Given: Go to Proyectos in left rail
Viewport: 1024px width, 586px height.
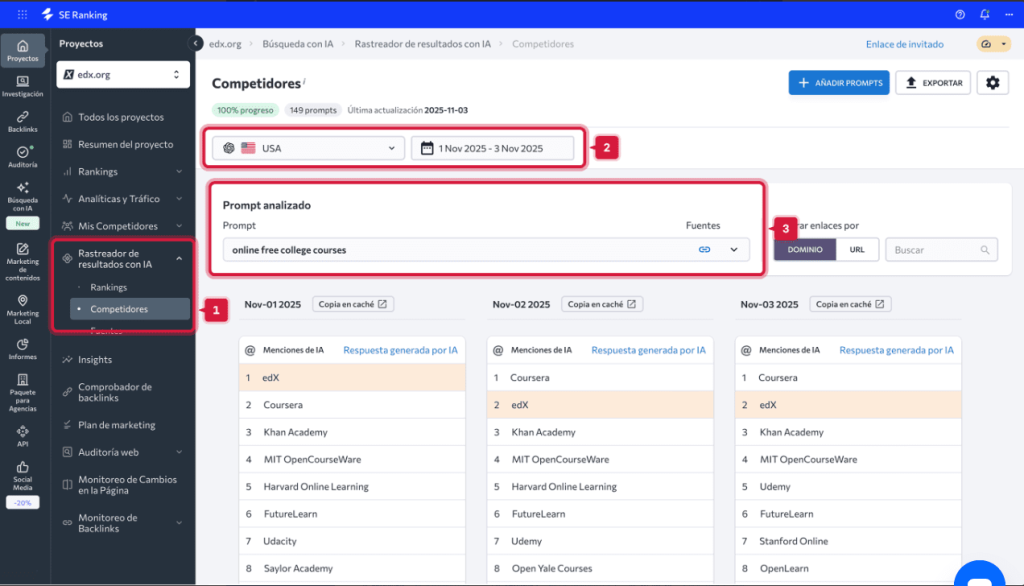Looking at the screenshot, I should 23,51.
